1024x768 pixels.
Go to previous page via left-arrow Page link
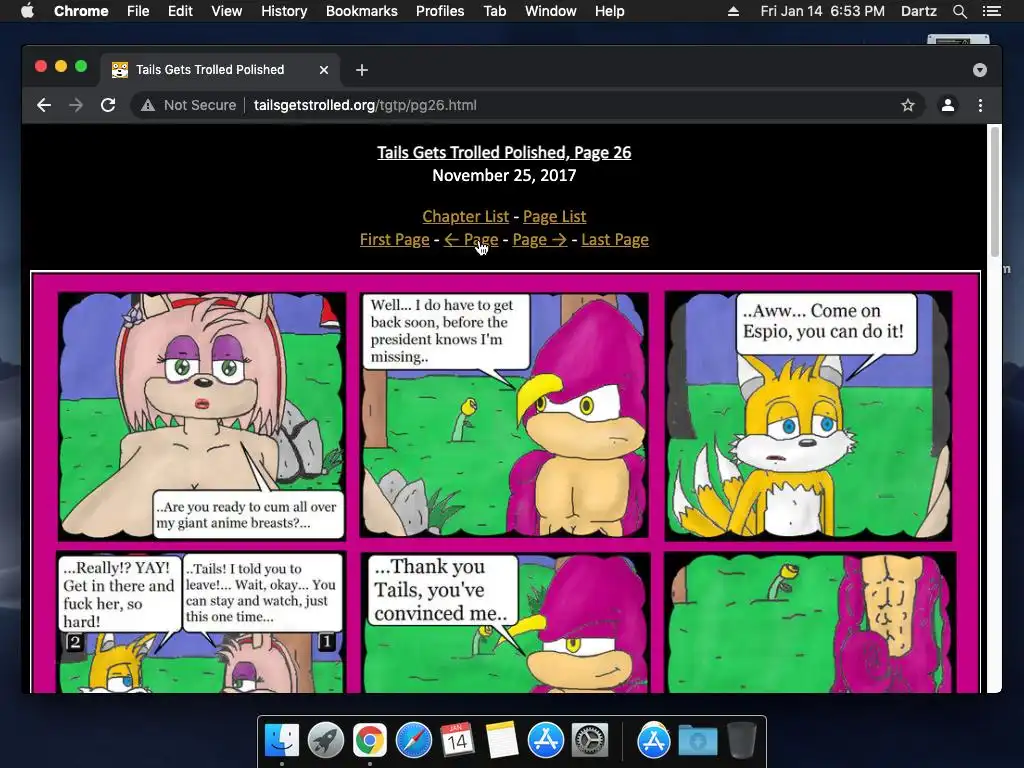pyautogui.click(x=471, y=240)
